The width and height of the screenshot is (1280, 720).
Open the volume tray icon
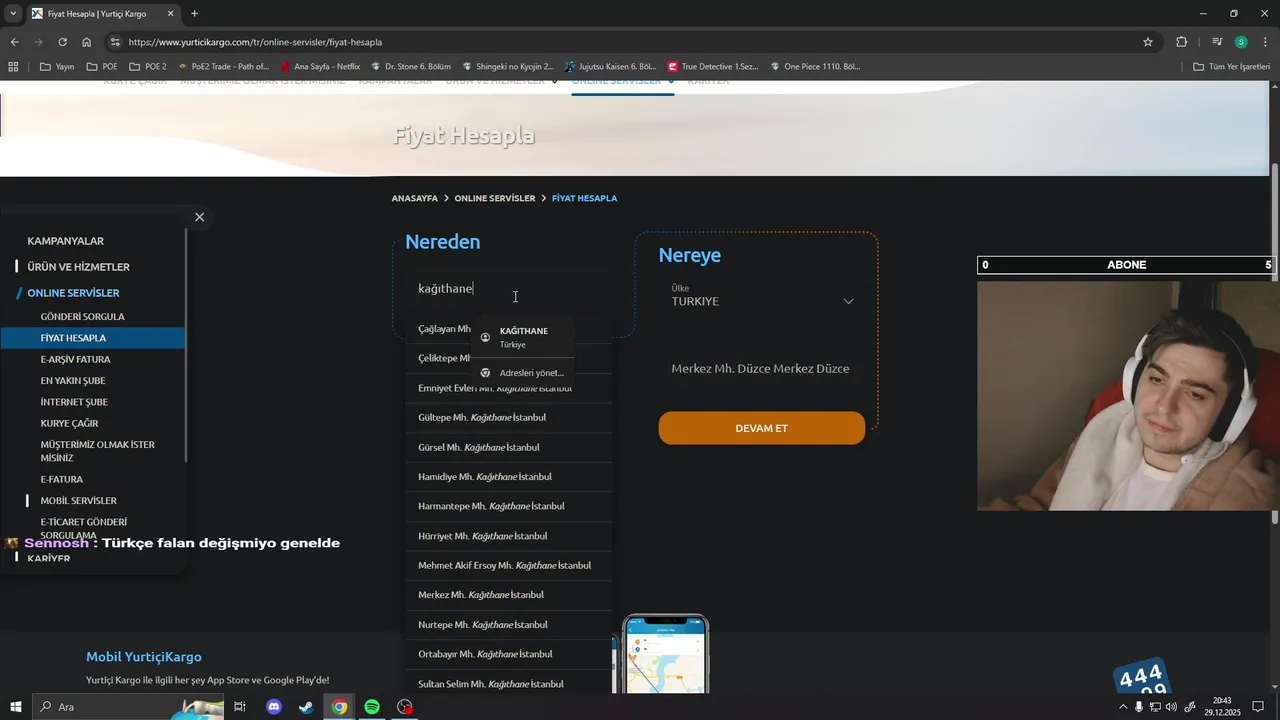[1172, 707]
